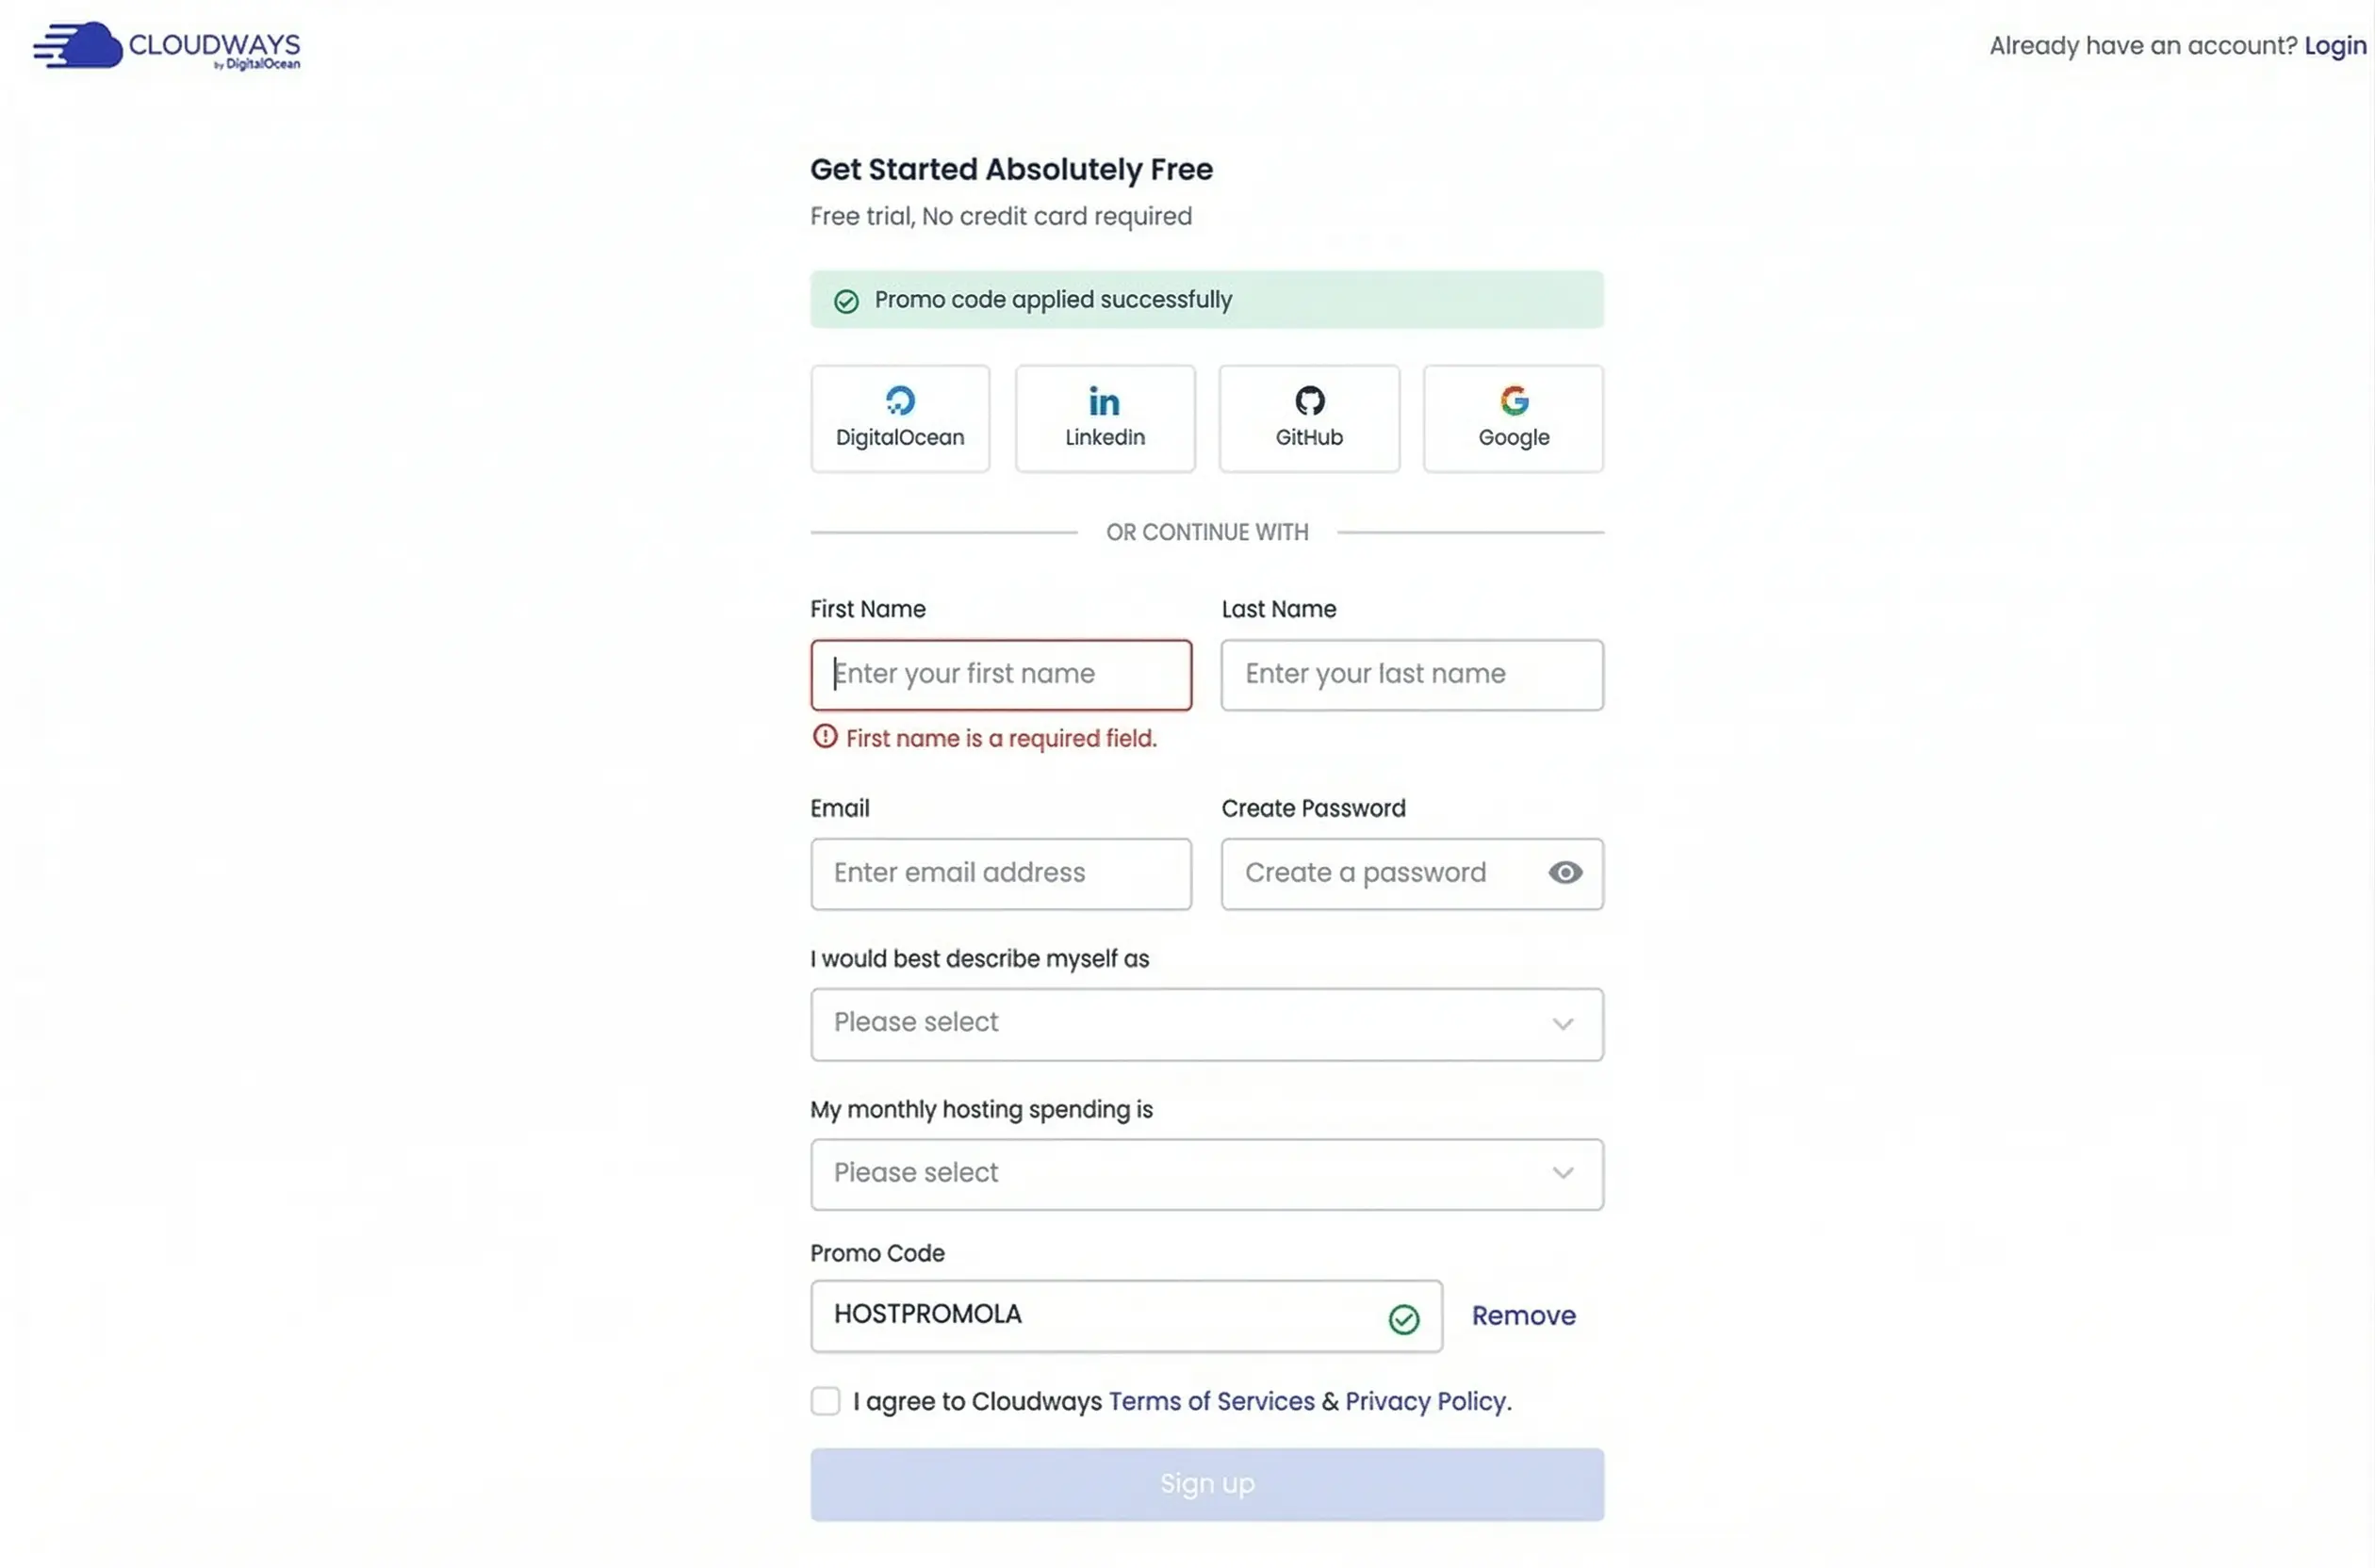Open the 'I would best describe myself as' dropdown
Screen dimensions: 2375x1568
pos(1205,1024)
